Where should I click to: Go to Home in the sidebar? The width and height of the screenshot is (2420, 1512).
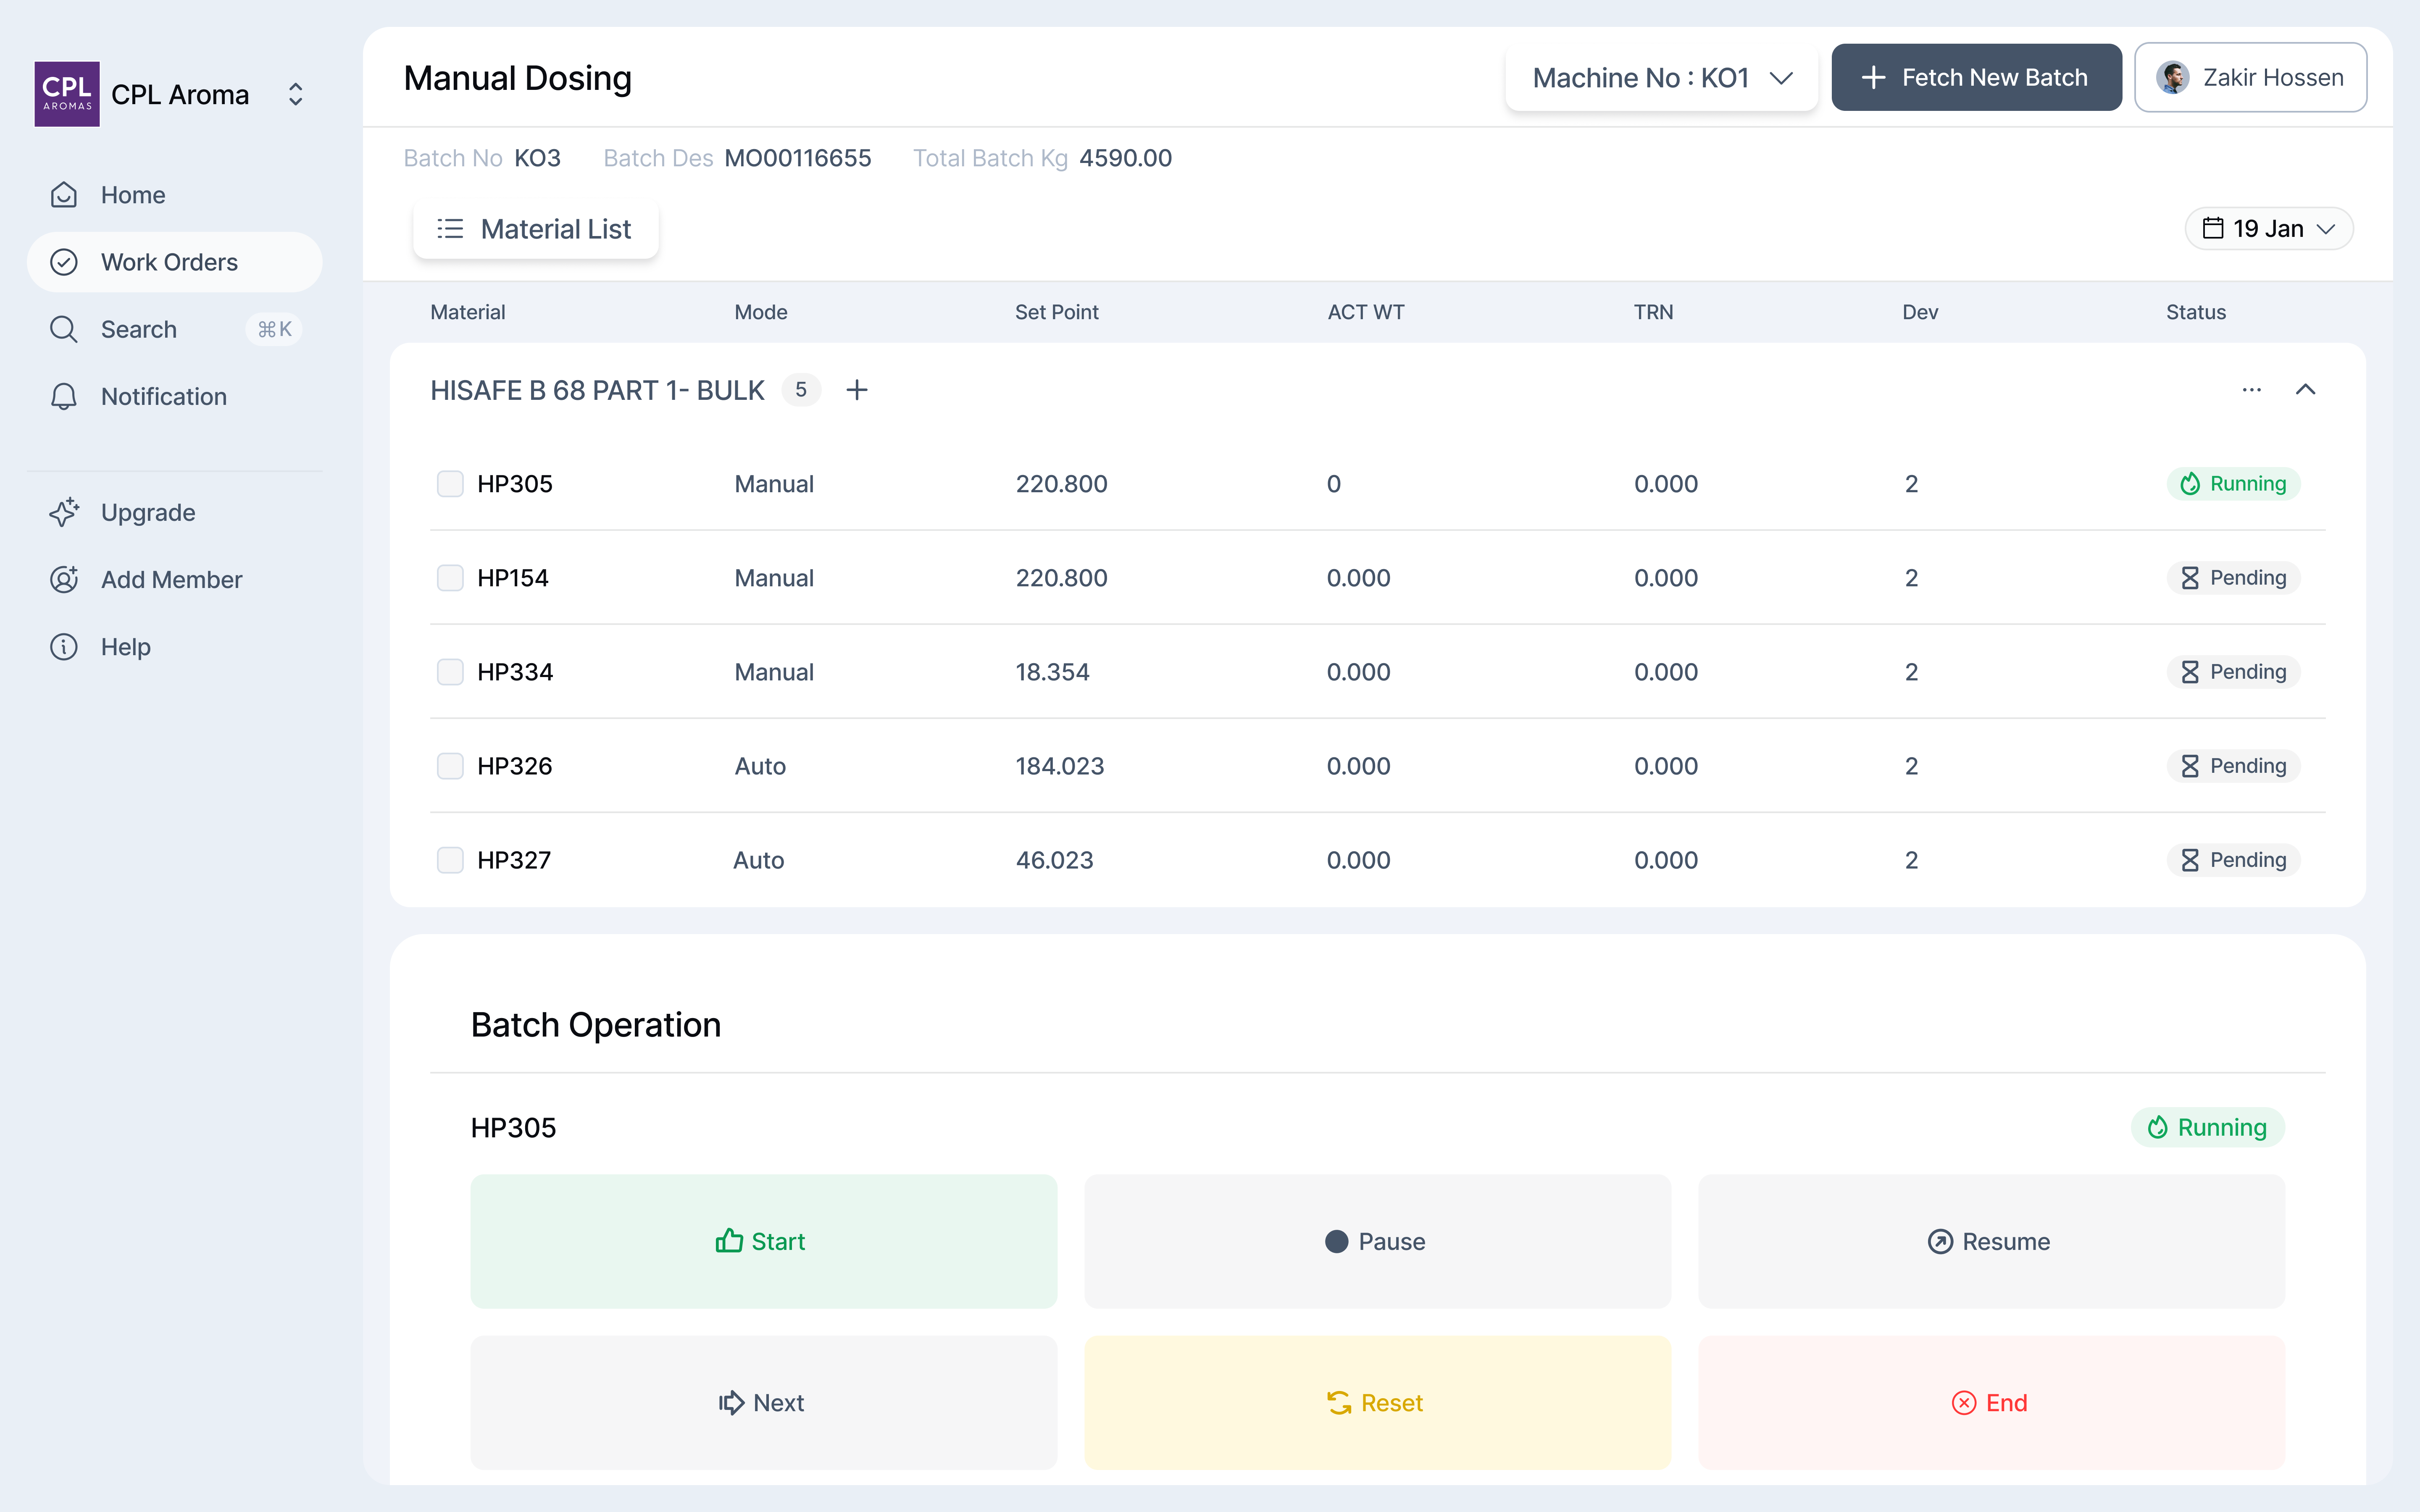coord(175,195)
